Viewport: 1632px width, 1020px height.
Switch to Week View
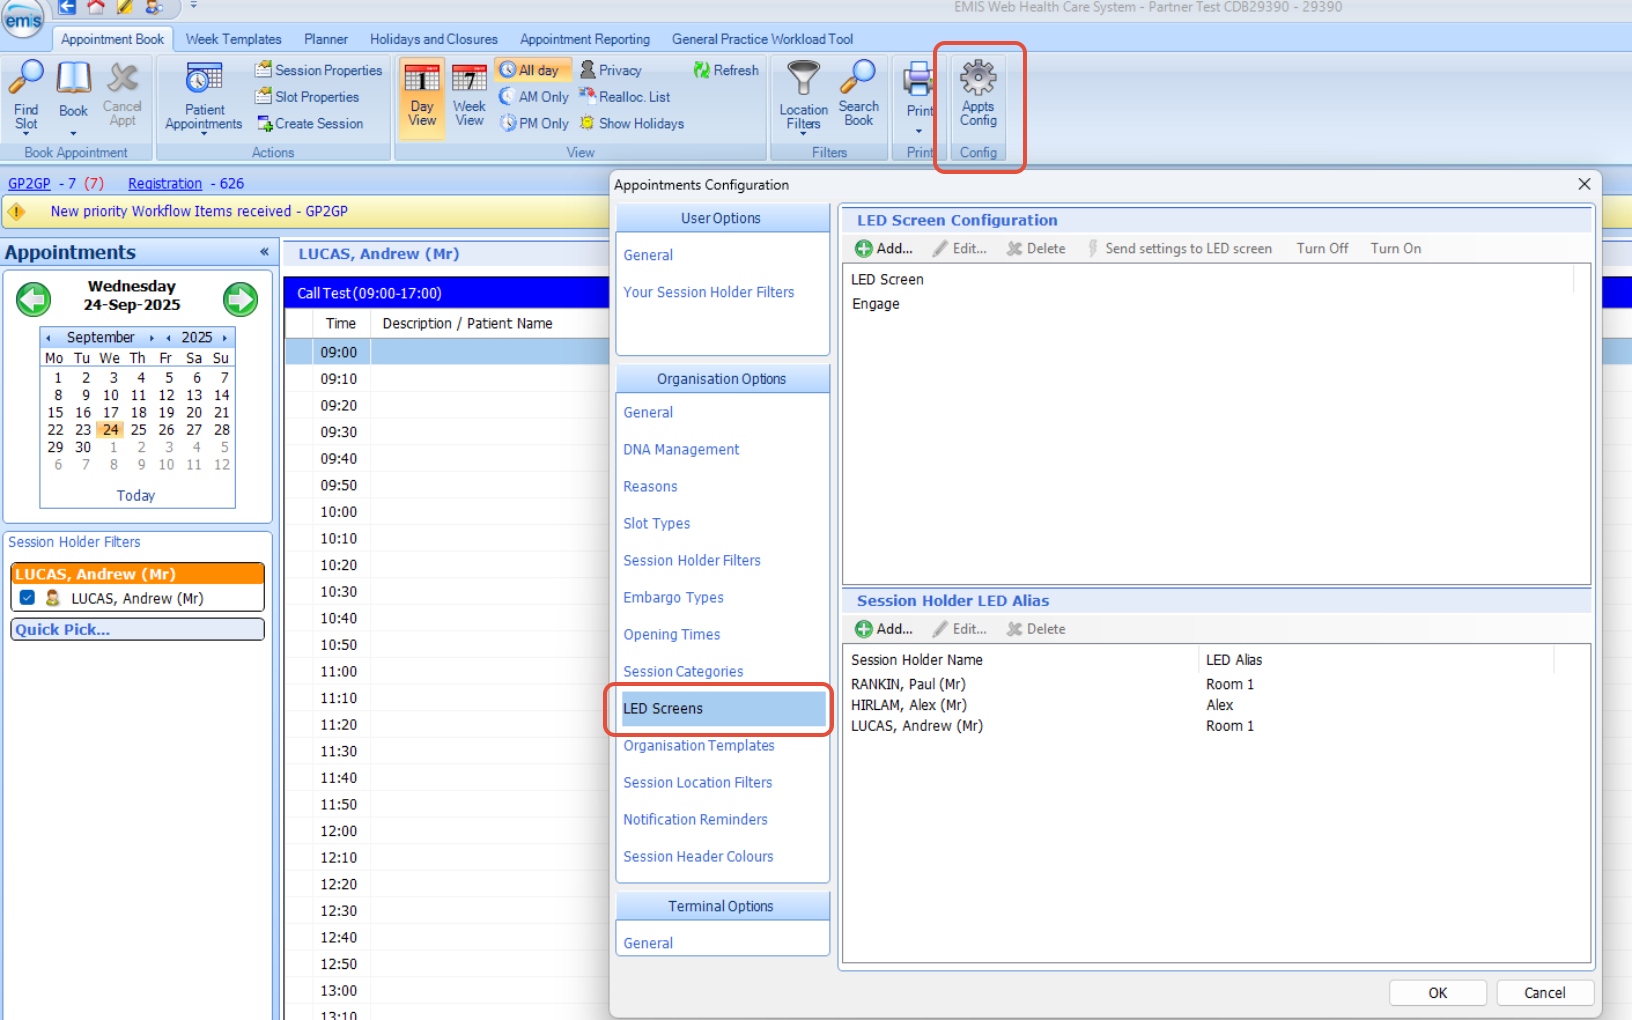click(469, 96)
